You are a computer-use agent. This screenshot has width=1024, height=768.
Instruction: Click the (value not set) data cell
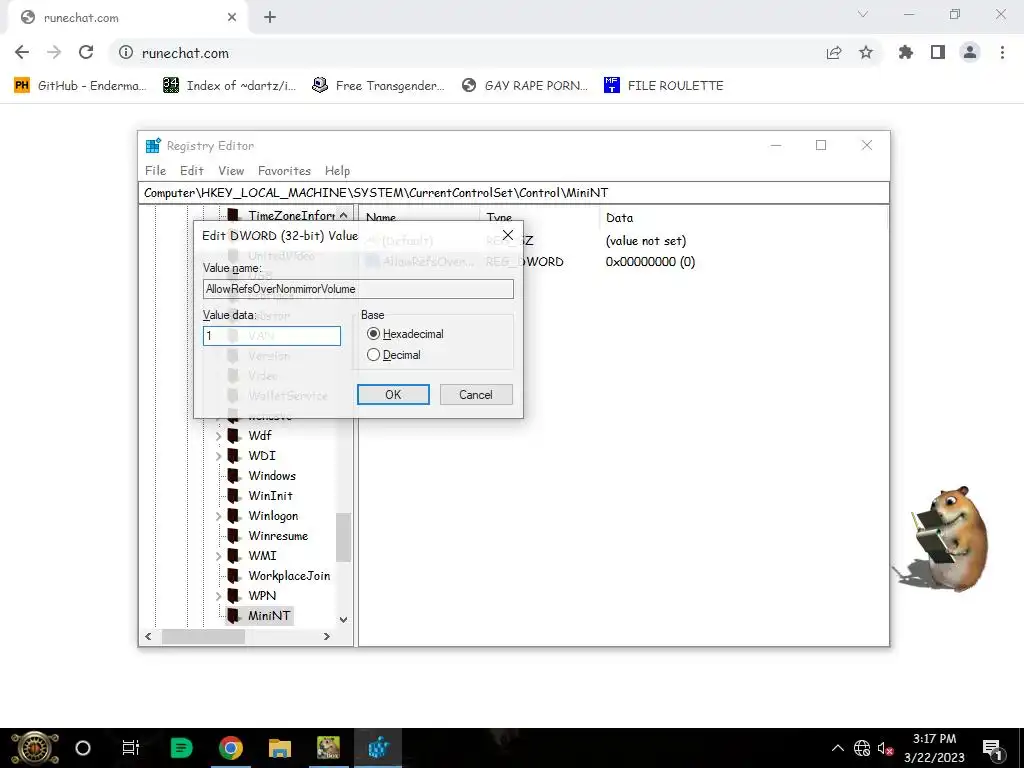tap(646, 241)
